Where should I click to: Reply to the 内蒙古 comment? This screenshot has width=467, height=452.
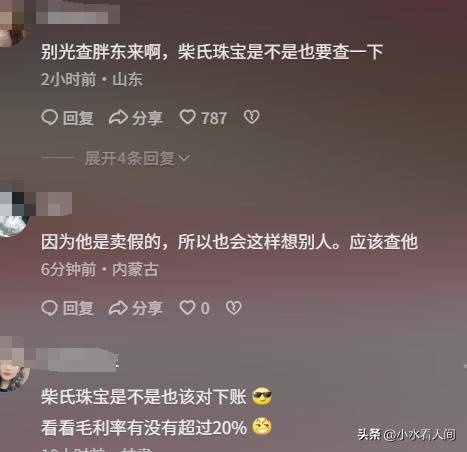[67, 308]
